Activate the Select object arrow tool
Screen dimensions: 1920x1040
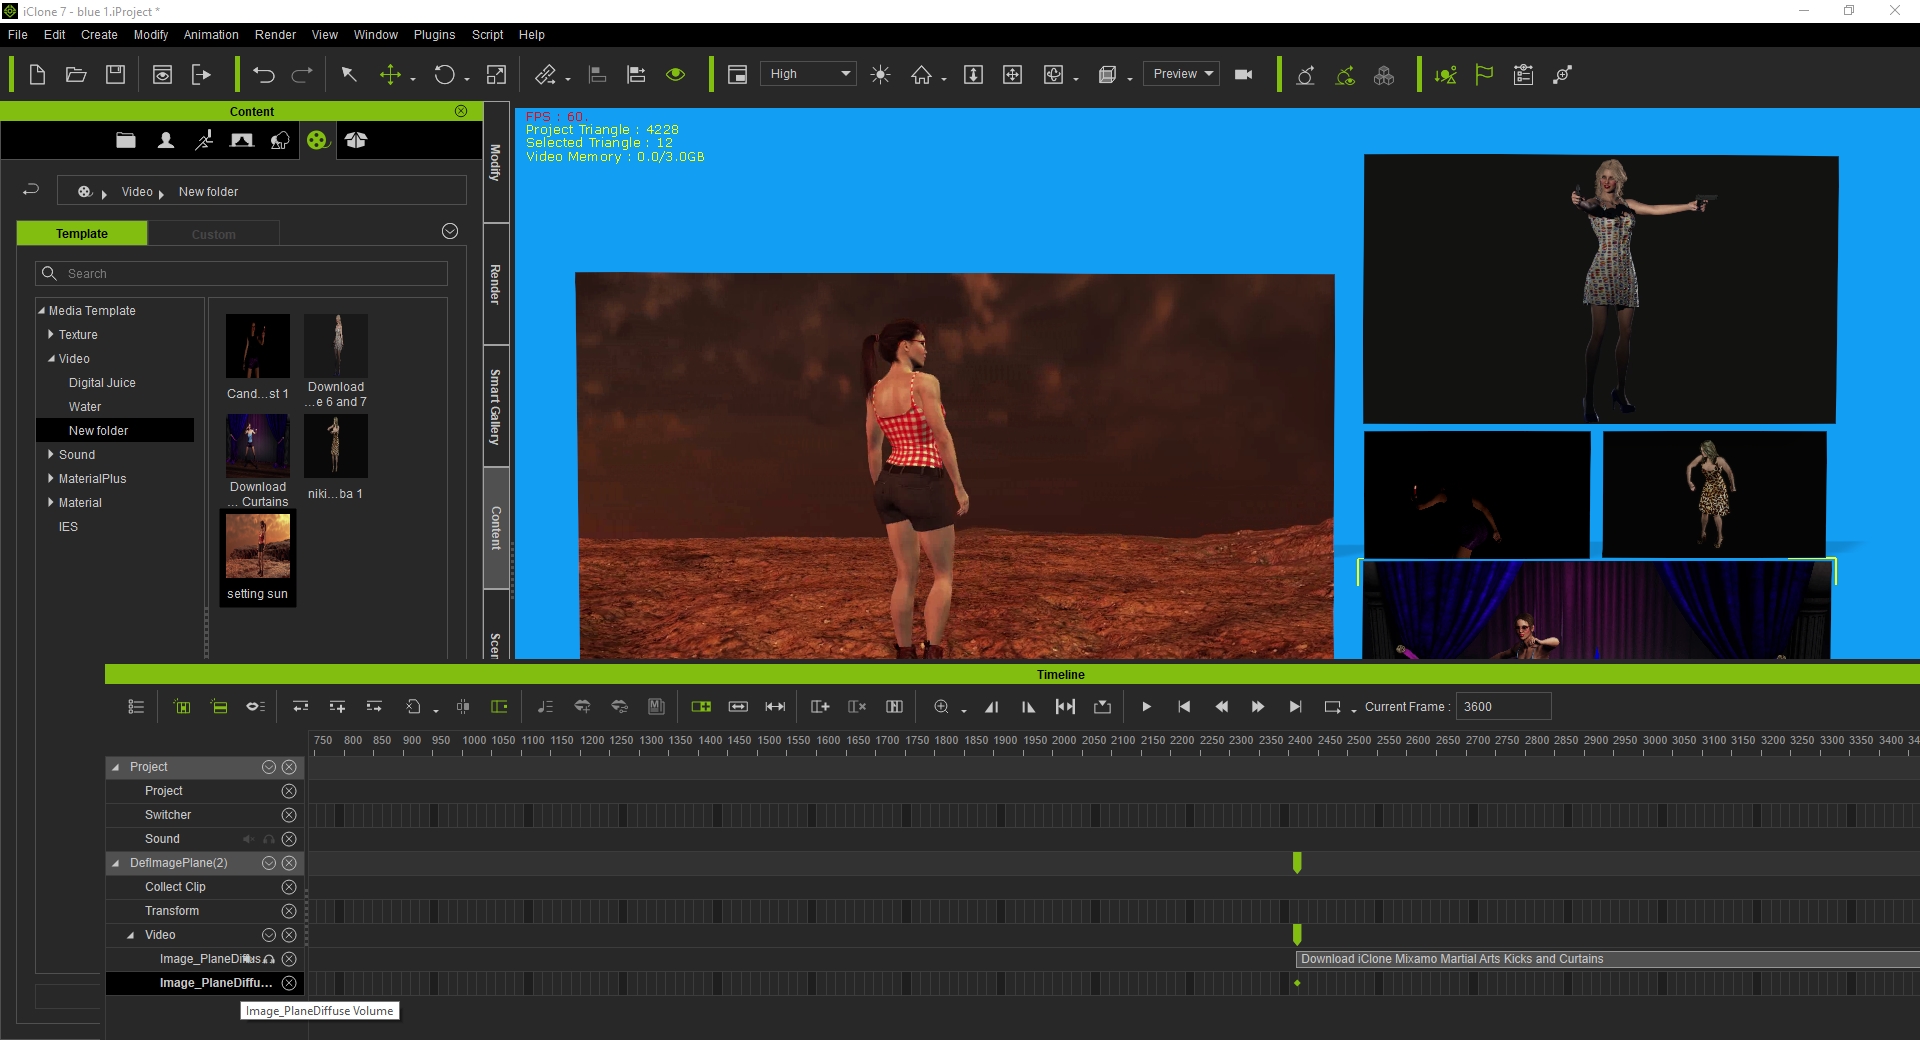click(349, 75)
